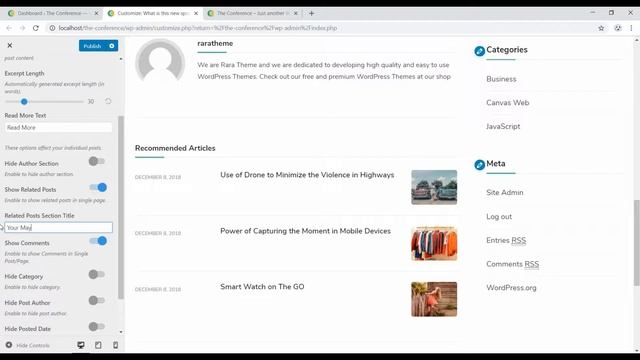Enable Hide Category switch
640x360 pixels.
tap(97, 274)
